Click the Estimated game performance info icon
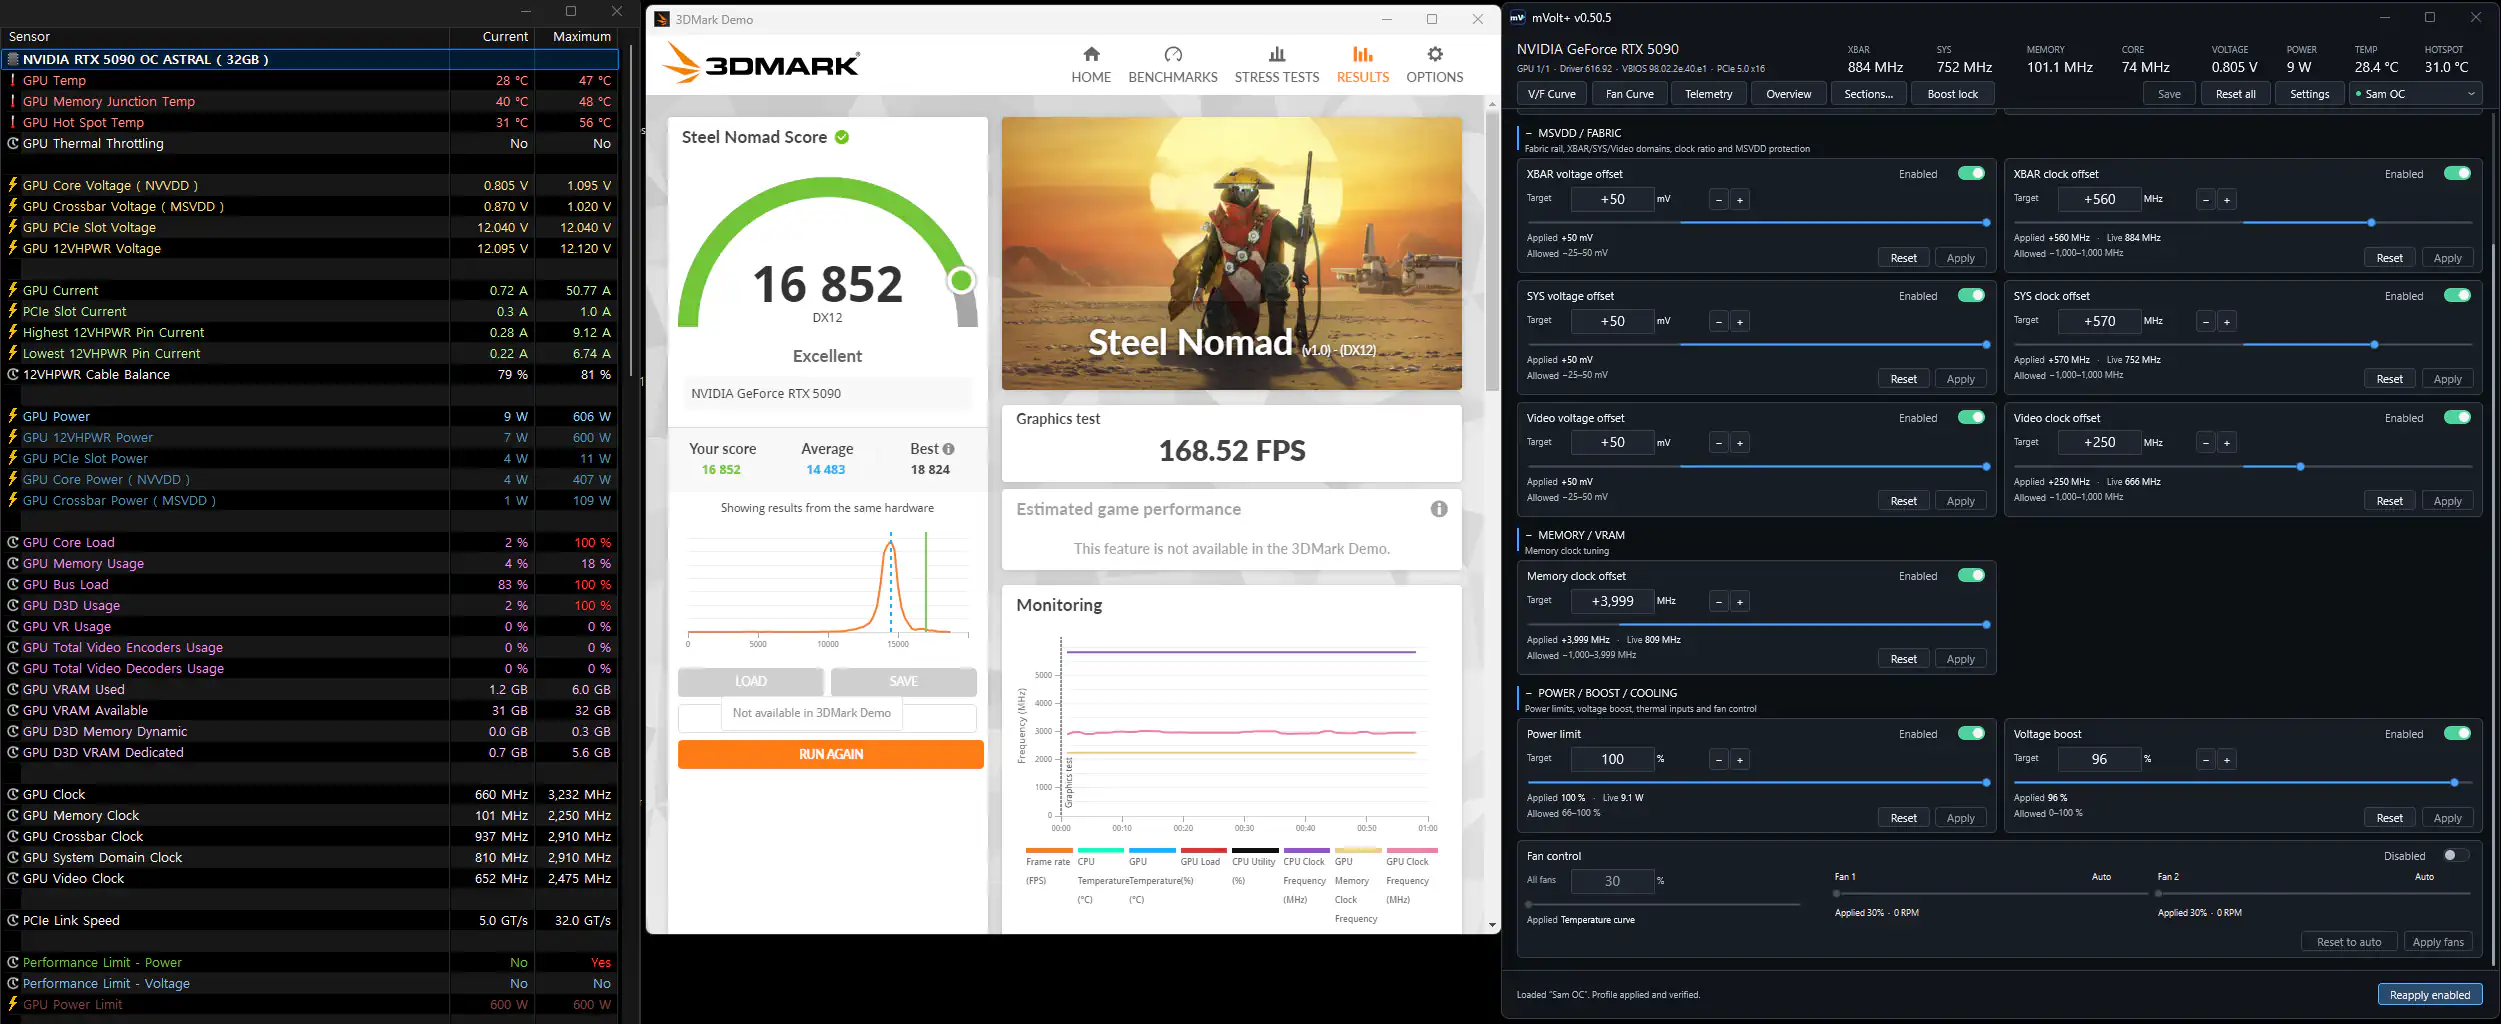Viewport: 2501px width, 1024px height. pos(1439,509)
